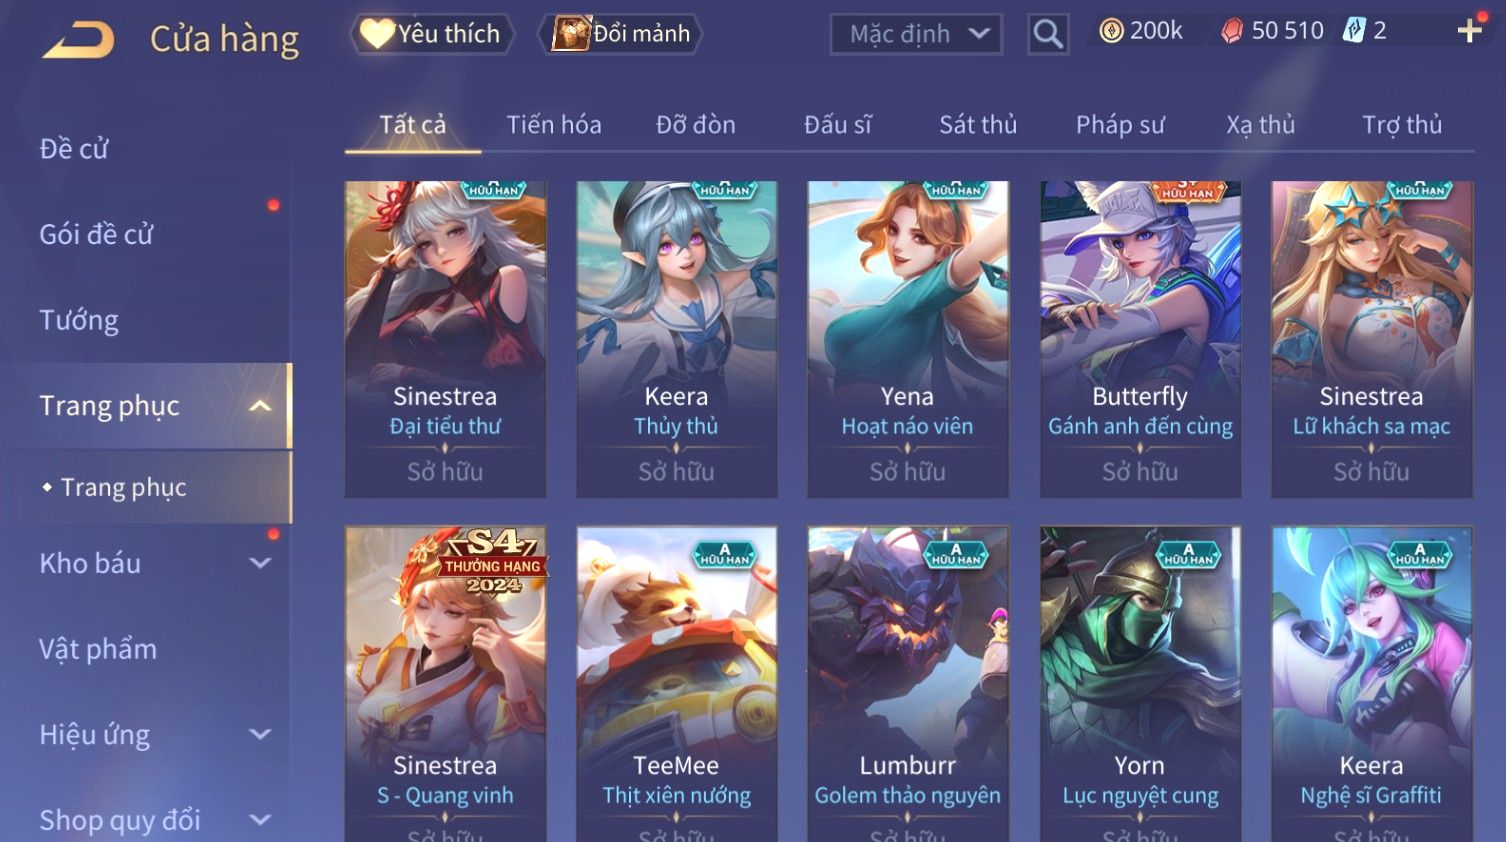Expand the Kho báu sidebar section
The image size is (1506, 842).
click(x=260, y=563)
